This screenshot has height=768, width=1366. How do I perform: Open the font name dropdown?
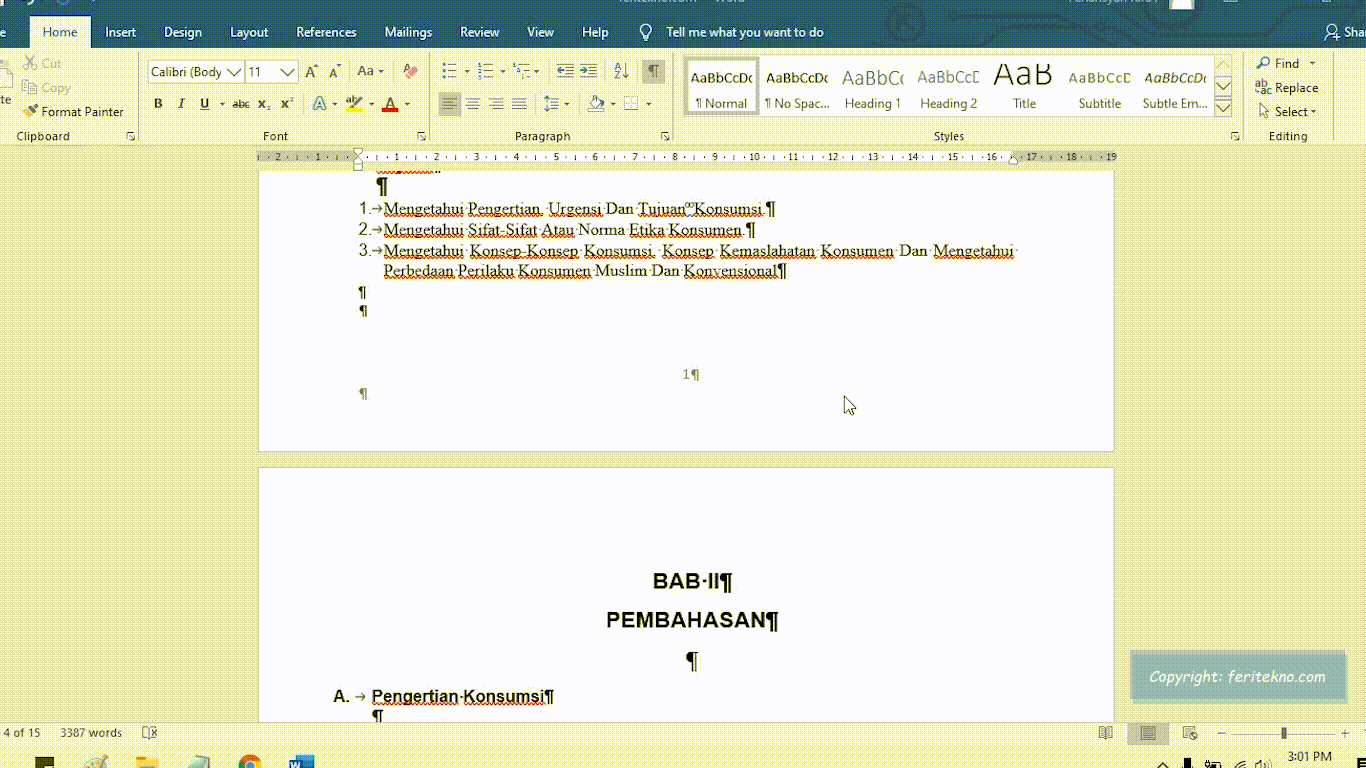(x=235, y=72)
